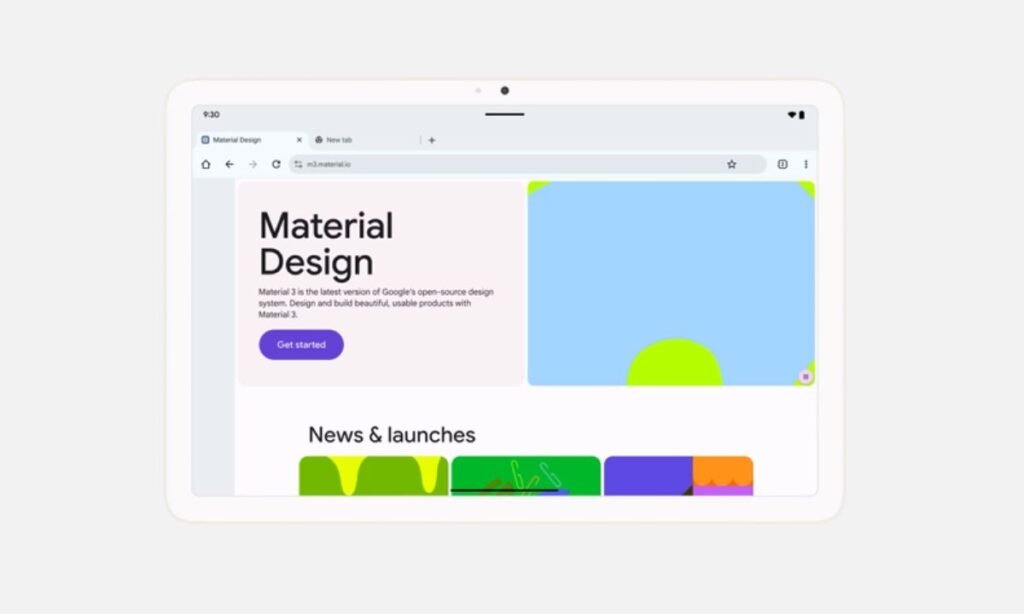Image resolution: width=1024 pixels, height=614 pixels.
Task: Pause the hero animation button
Action: [805, 377]
